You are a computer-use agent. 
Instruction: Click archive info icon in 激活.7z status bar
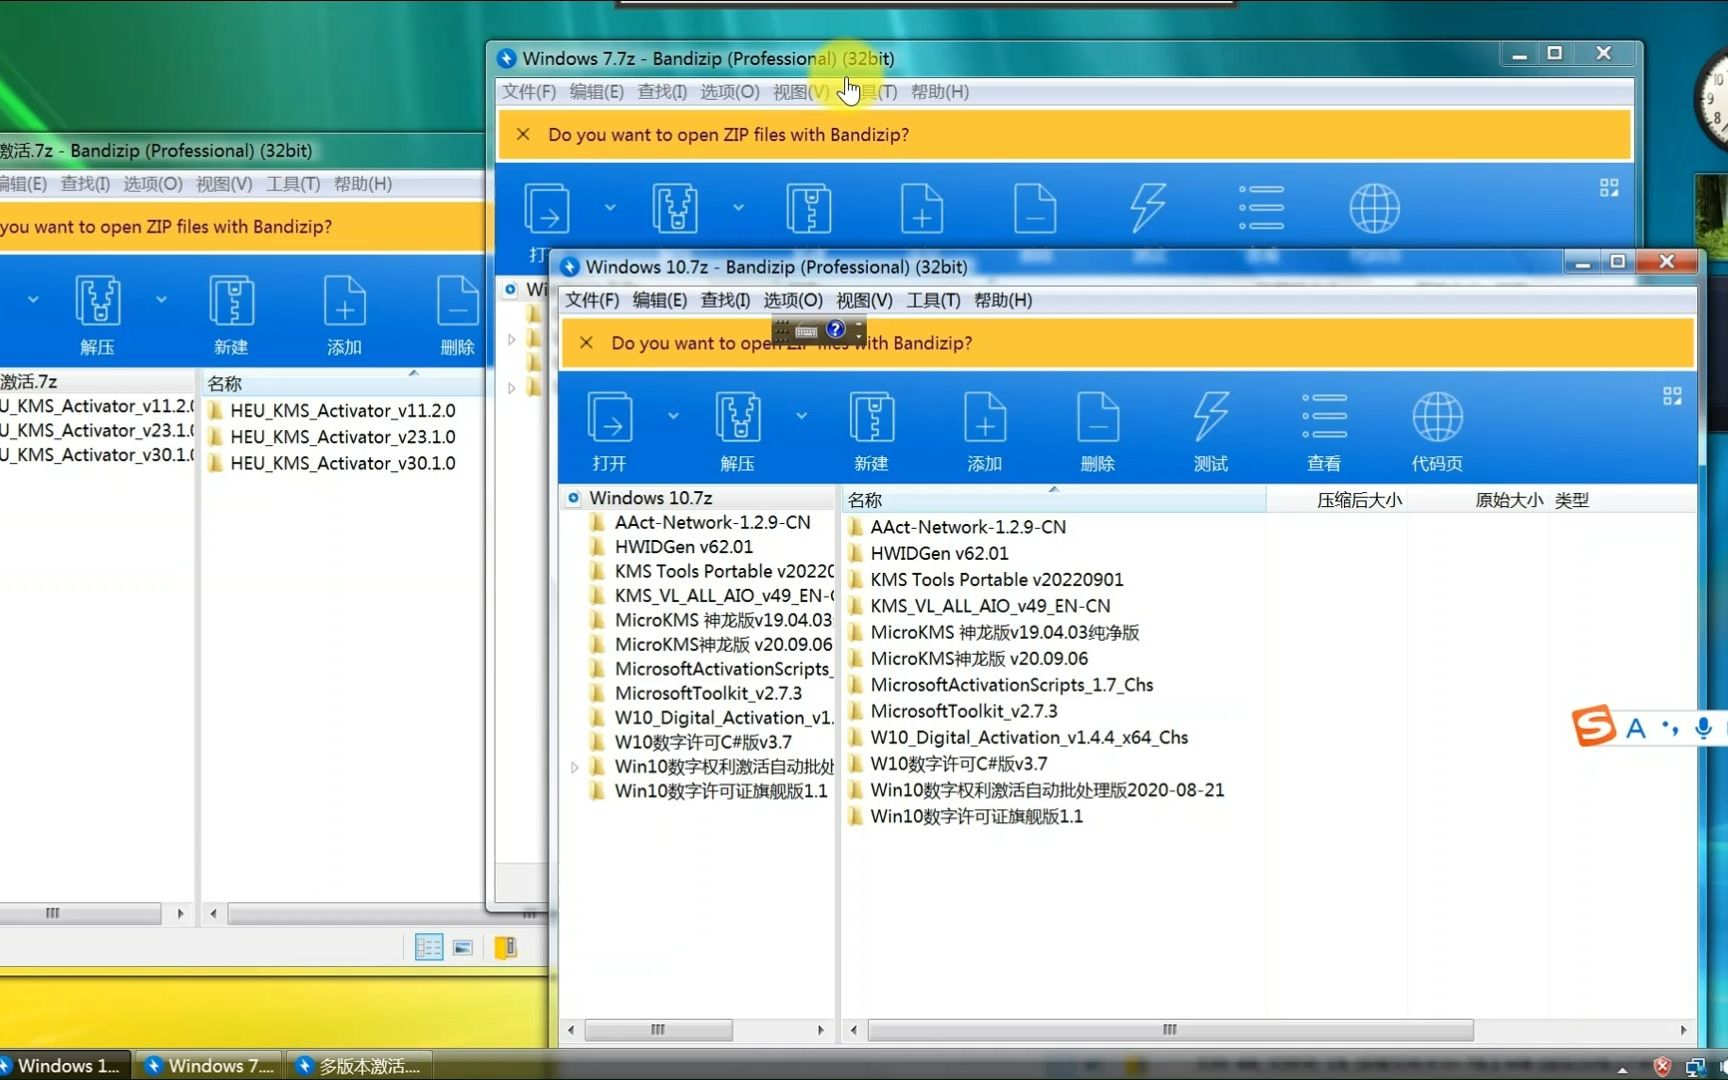point(506,947)
